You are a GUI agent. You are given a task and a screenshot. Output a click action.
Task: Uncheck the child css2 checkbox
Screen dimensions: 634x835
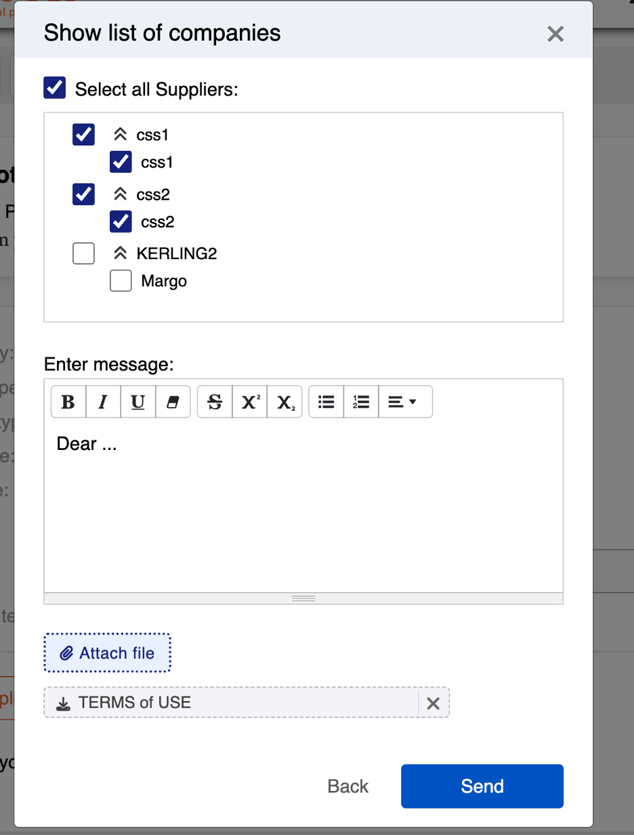pos(121,222)
